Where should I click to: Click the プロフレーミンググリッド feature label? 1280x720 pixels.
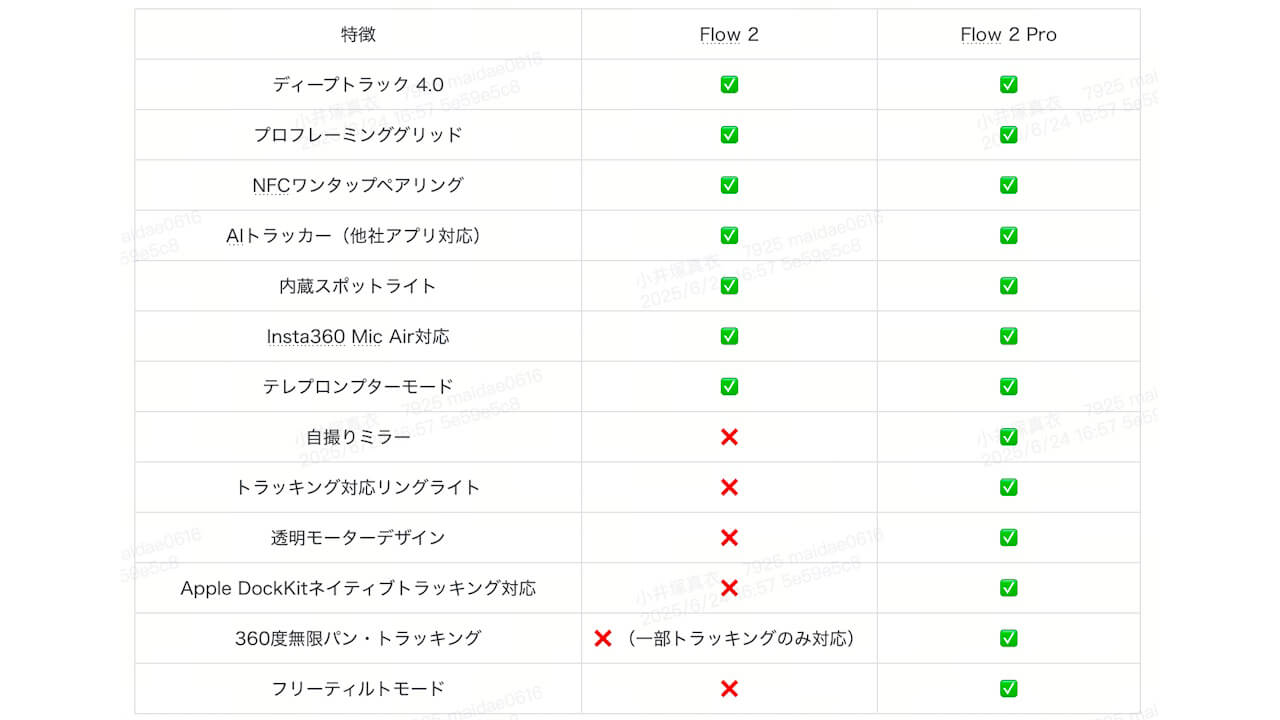[x=358, y=135]
